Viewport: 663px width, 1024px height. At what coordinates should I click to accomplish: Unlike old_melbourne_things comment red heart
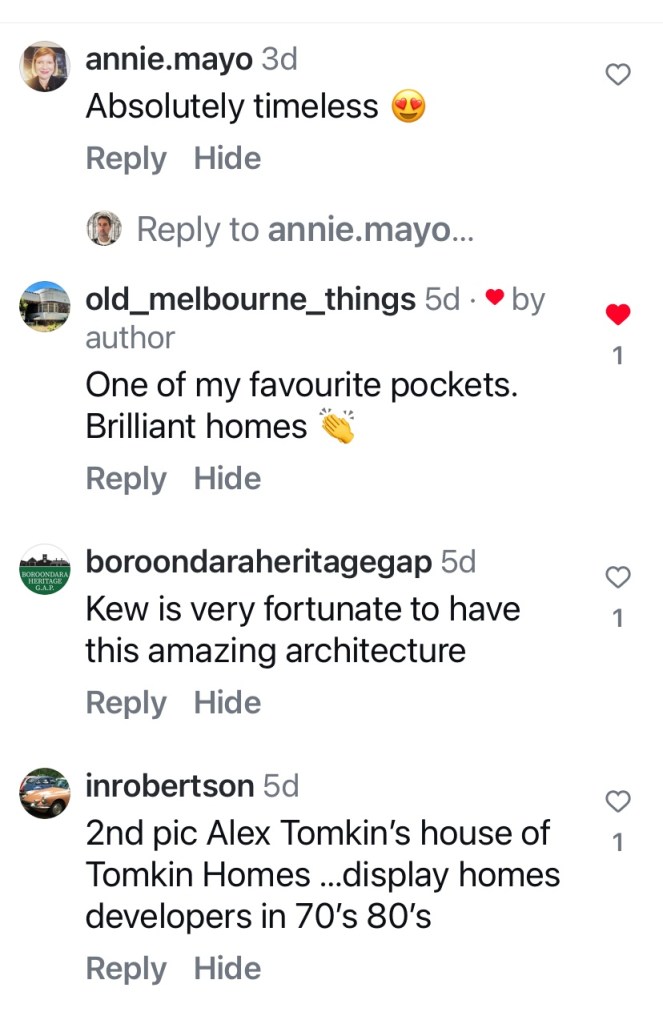(619, 315)
